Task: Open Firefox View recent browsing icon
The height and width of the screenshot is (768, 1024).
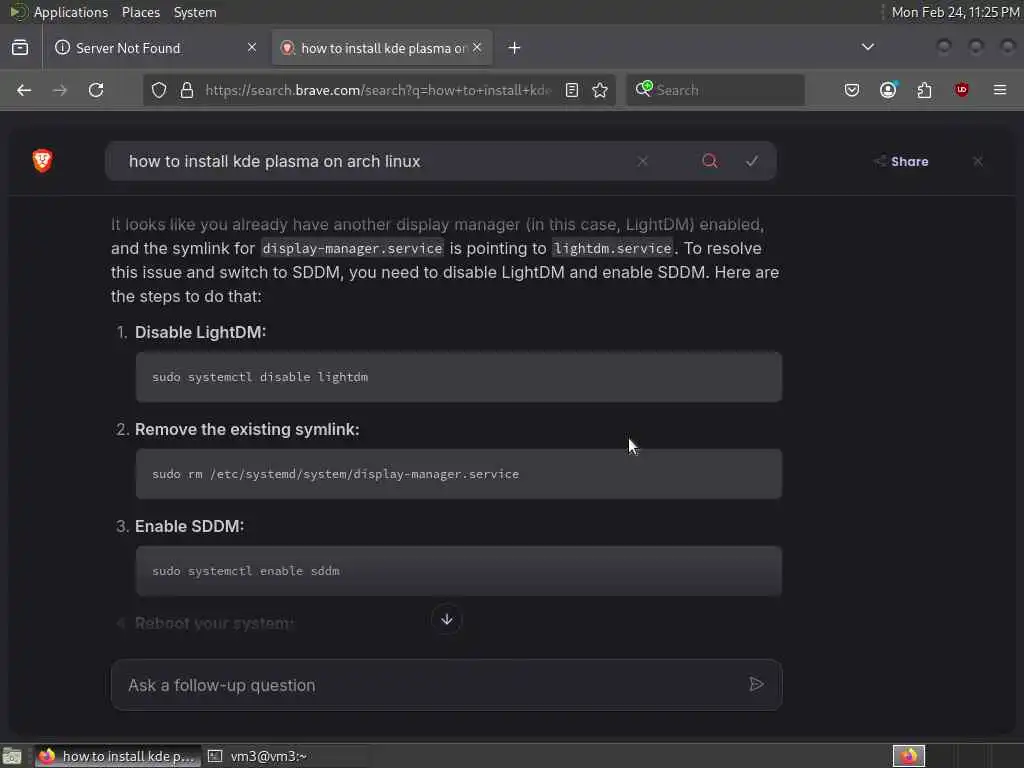Action: [20, 48]
